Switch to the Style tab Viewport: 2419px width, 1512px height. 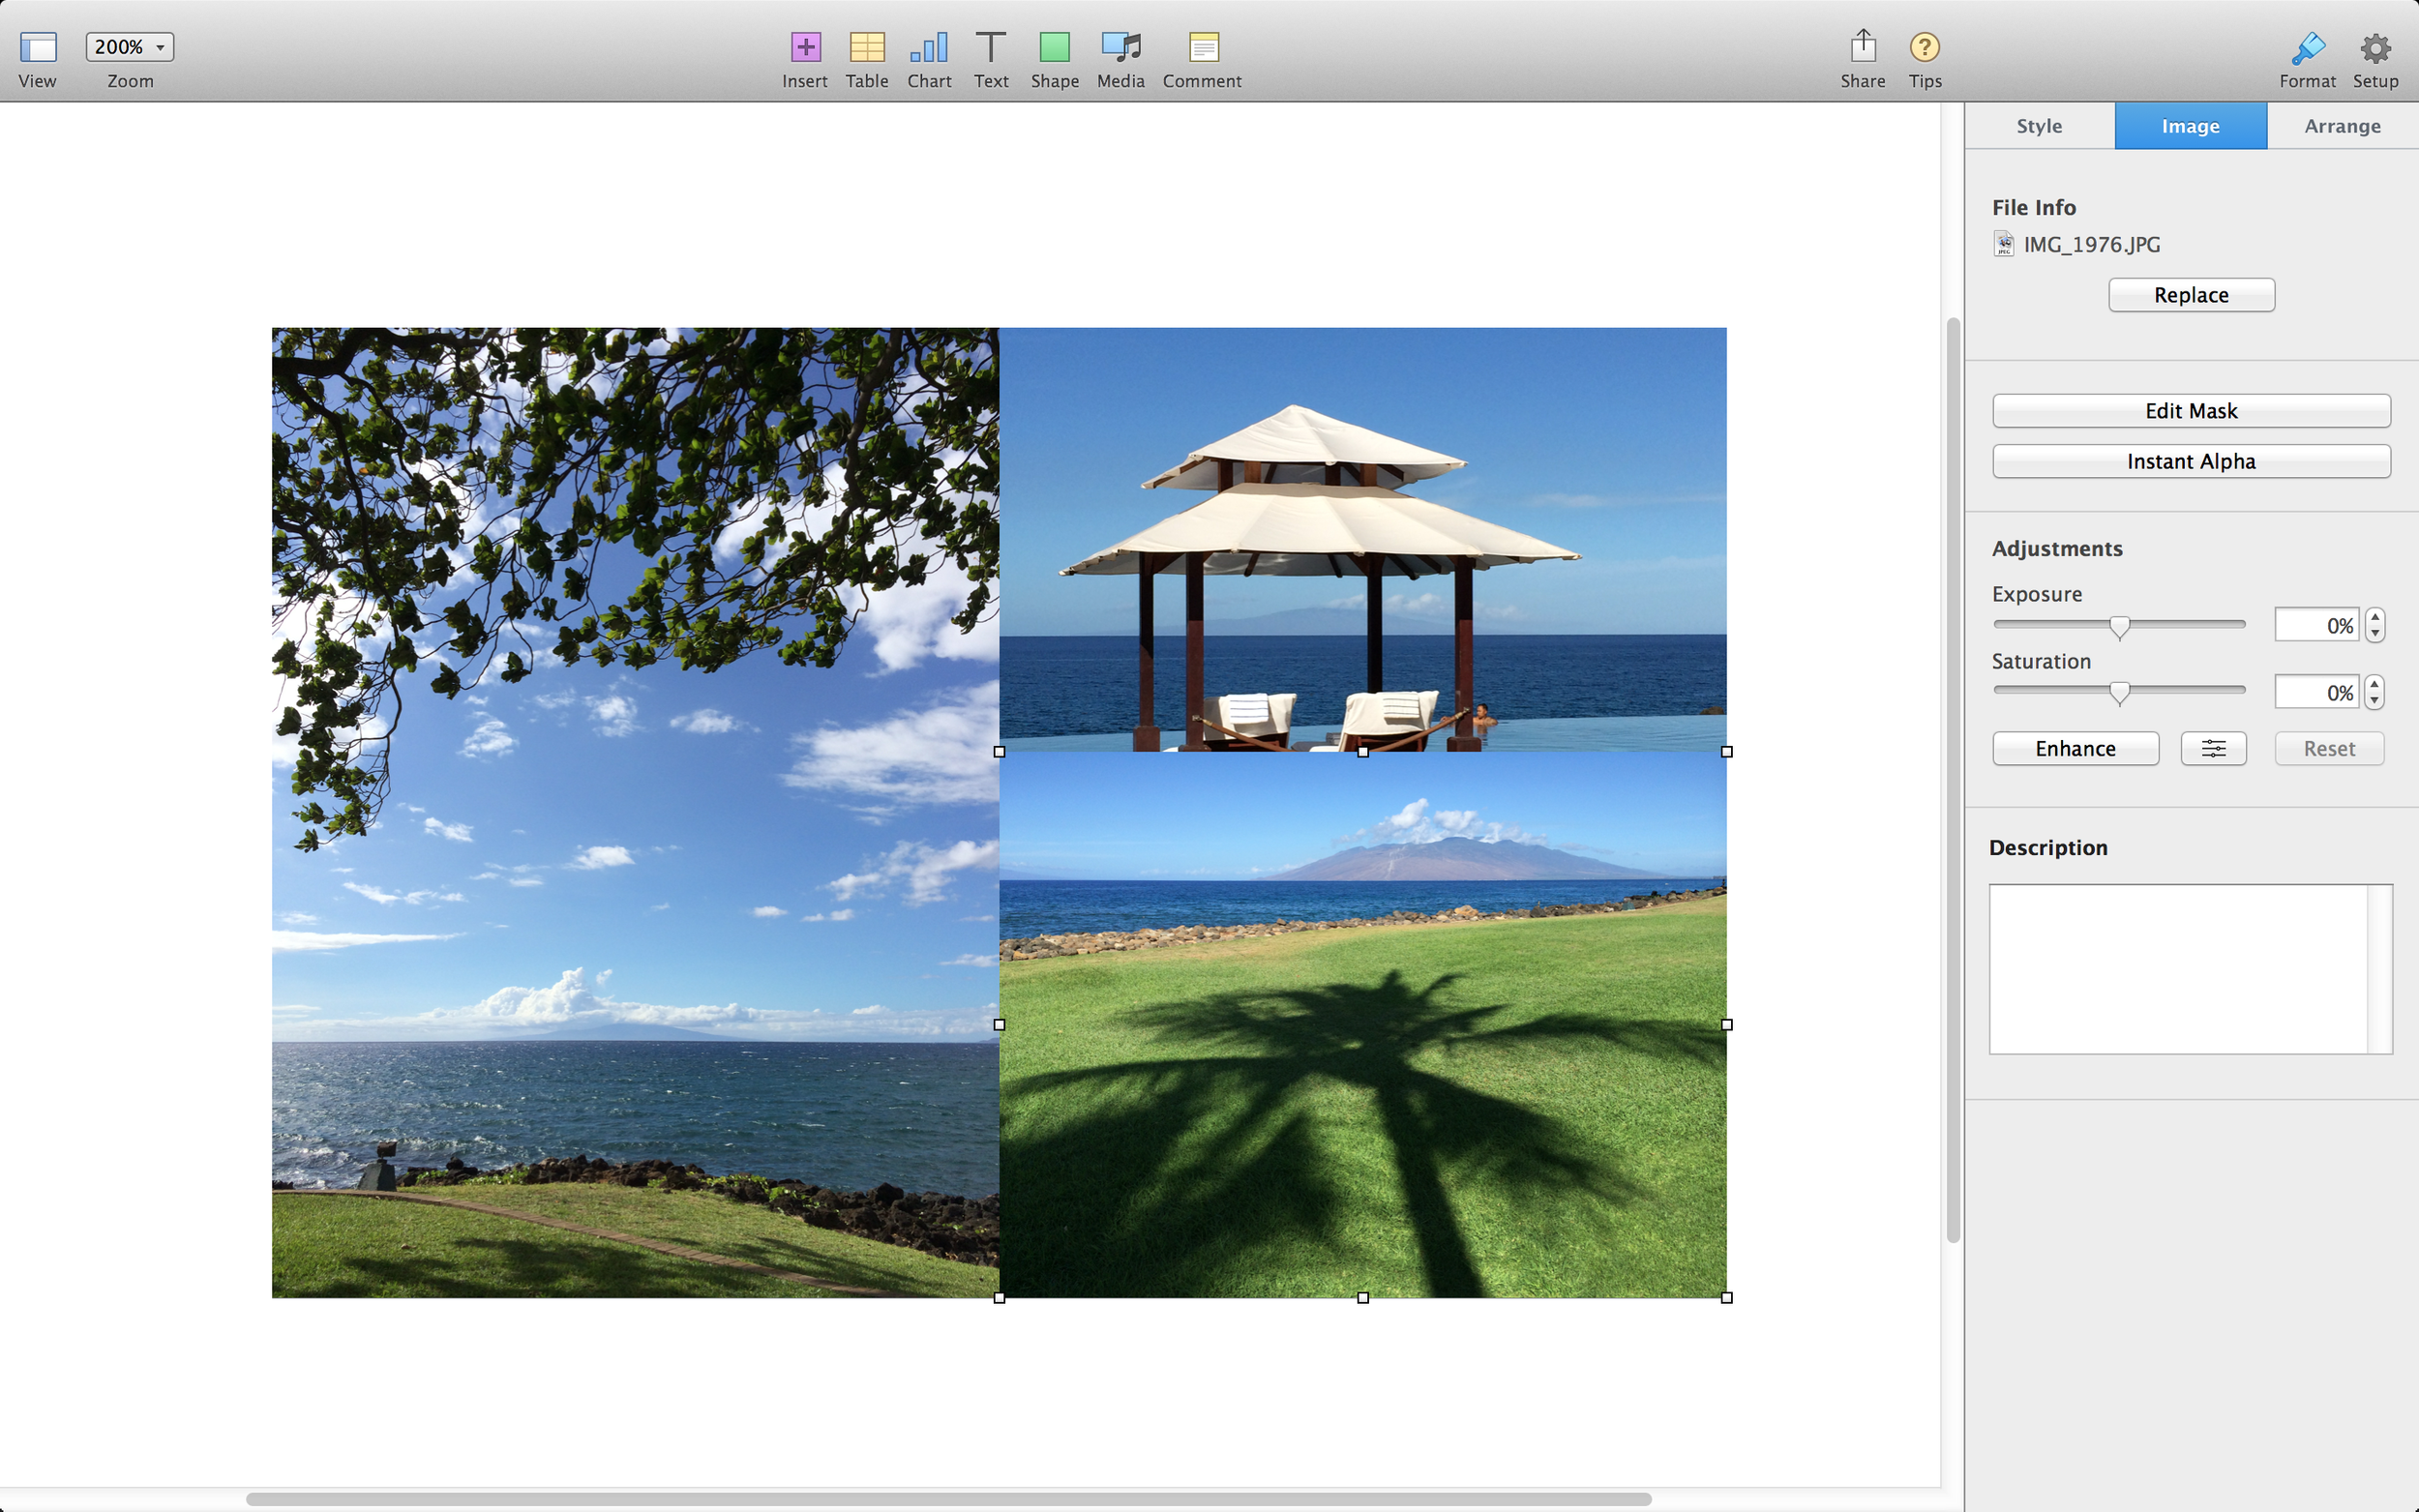pos(2039,126)
